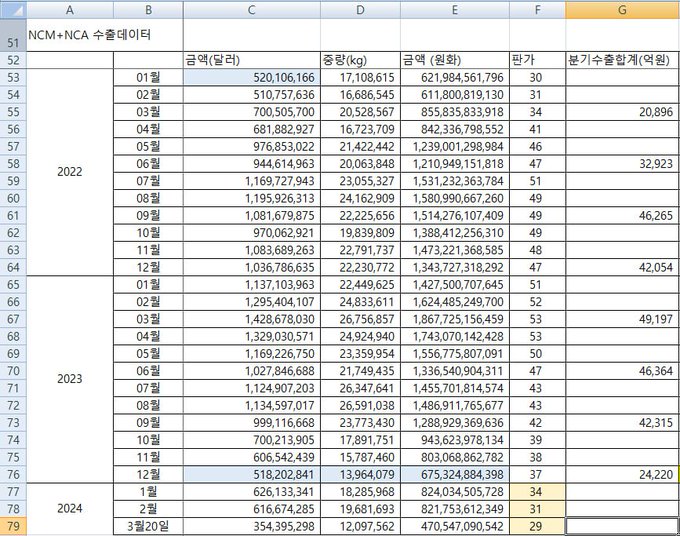This screenshot has width=680, height=536.
Task: Select column E header
Action: coord(454,10)
